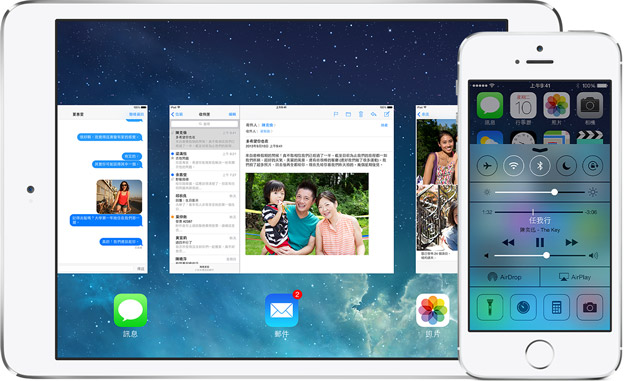Tap the compose icon in the Mail toolbar
Screen dimensions: 625x381
(386, 114)
